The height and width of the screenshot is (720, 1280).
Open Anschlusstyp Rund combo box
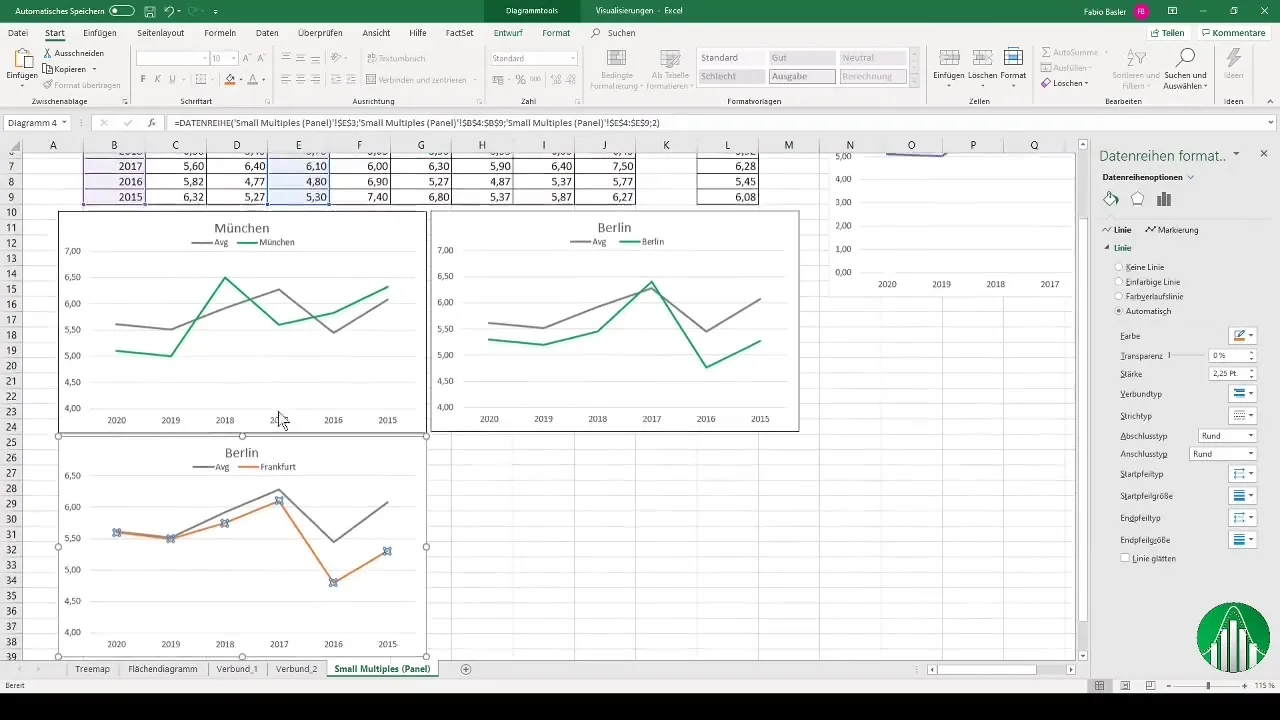pyautogui.click(x=1222, y=454)
